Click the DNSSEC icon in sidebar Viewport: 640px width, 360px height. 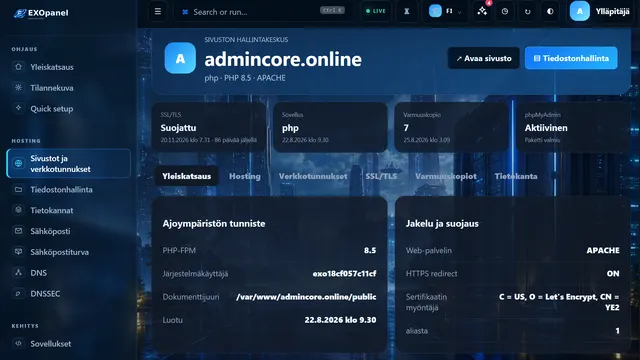coord(18,293)
